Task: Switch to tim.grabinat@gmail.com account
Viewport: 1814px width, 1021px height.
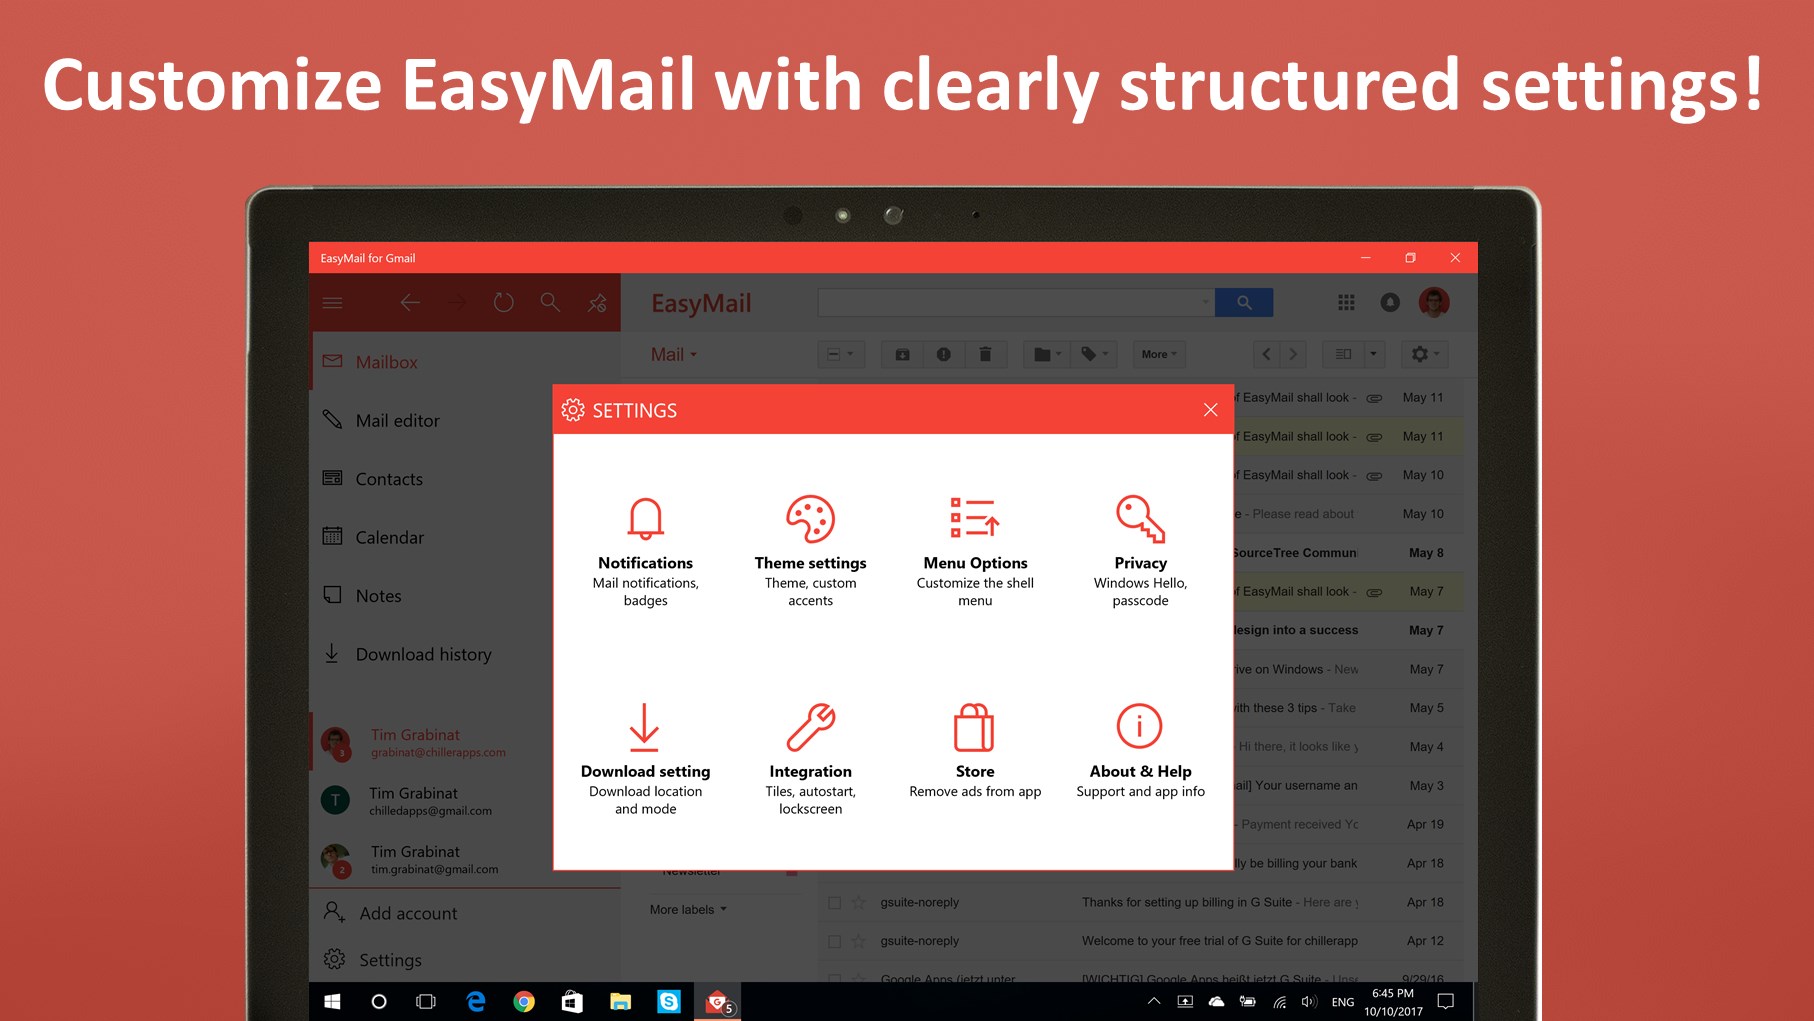Action: (465, 859)
